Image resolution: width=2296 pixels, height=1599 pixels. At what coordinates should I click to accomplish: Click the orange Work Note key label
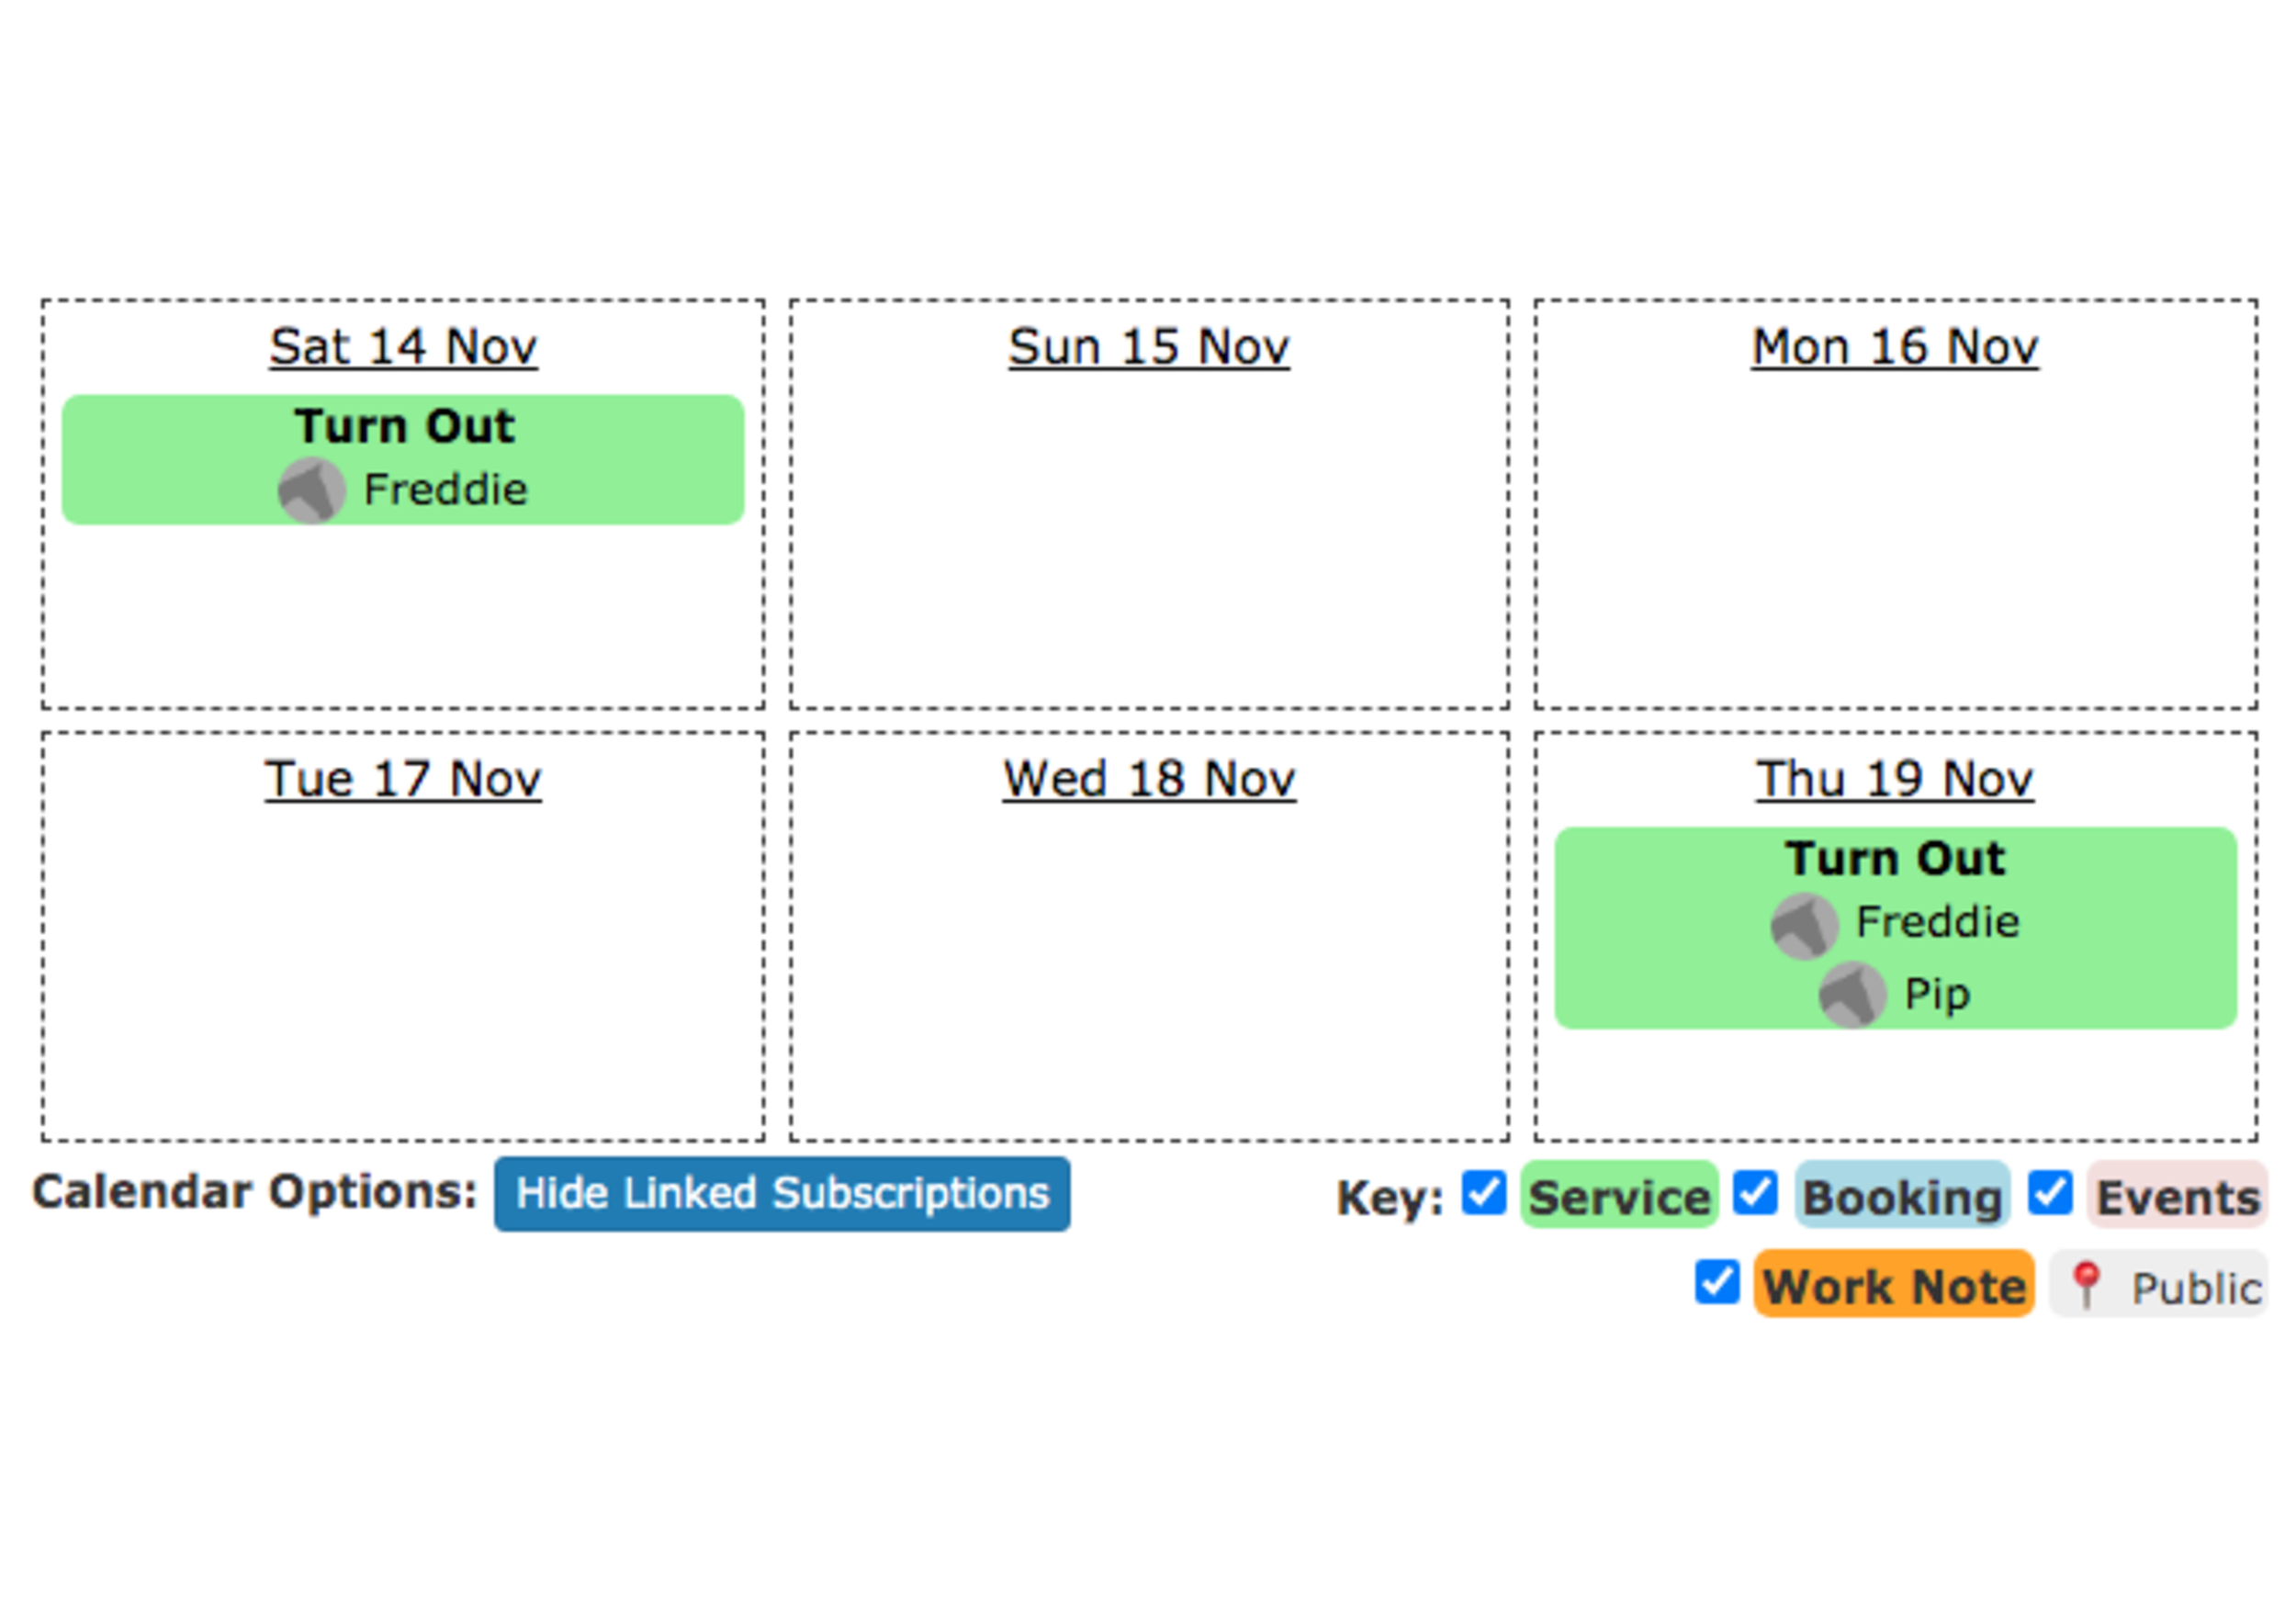coord(1894,1284)
